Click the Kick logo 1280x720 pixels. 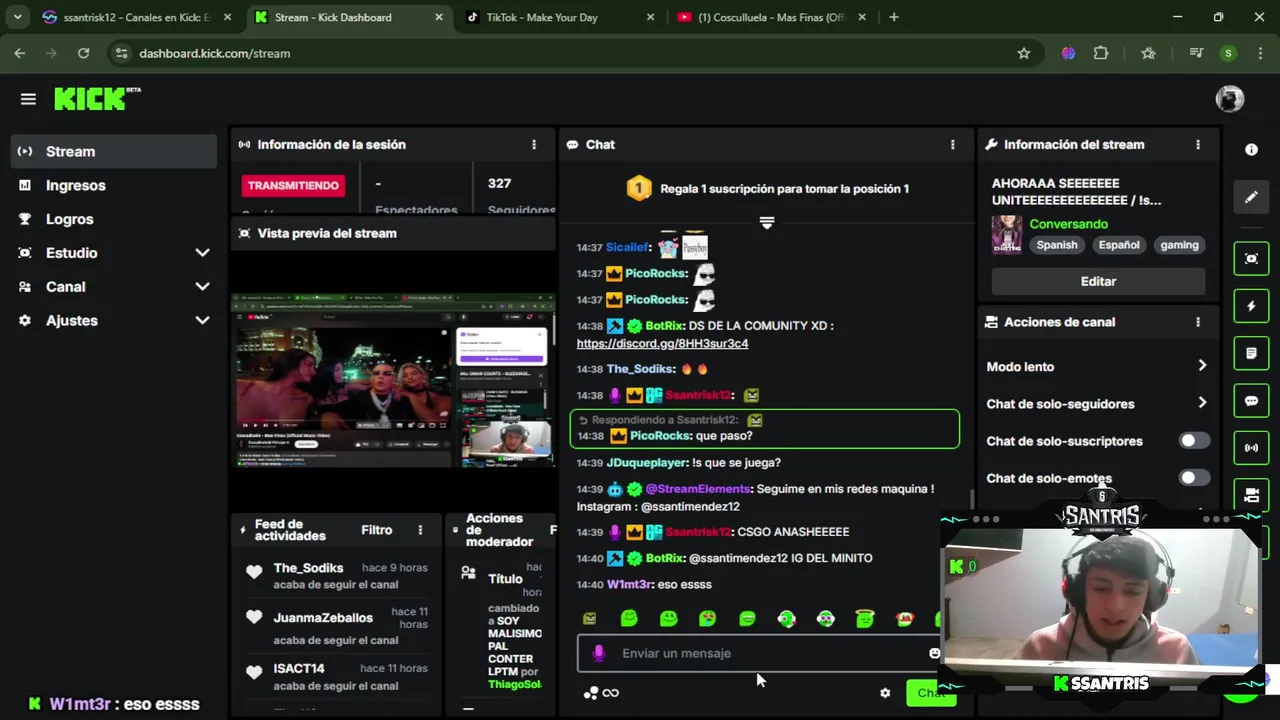pos(96,98)
